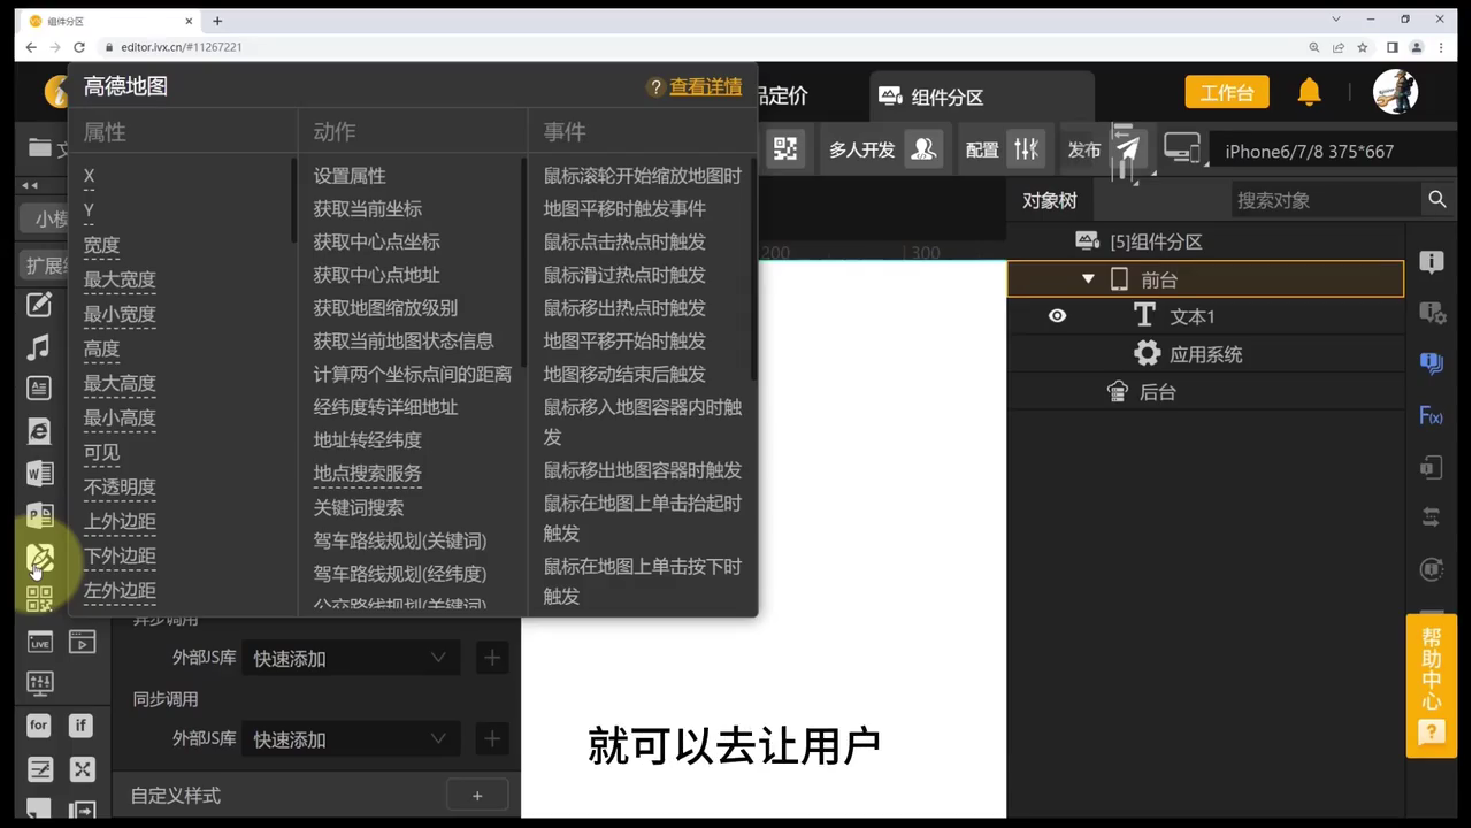
Task: Select the 'for' loop component
Action: 39,725
